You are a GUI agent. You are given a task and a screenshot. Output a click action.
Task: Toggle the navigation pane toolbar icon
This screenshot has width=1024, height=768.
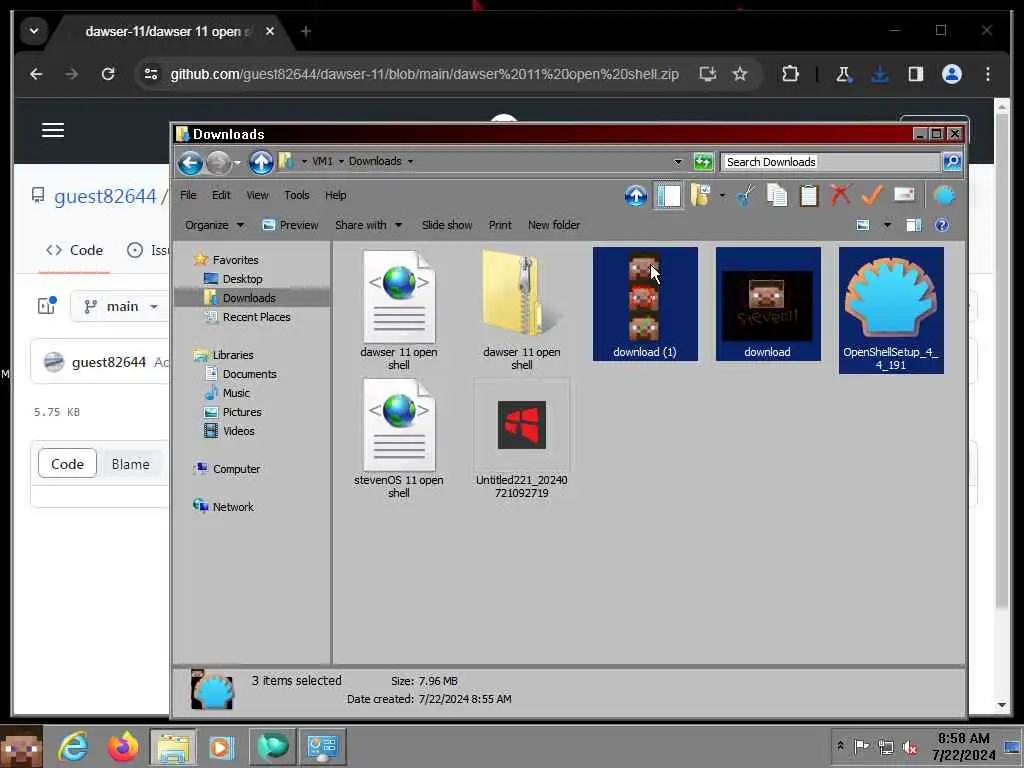(669, 195)
